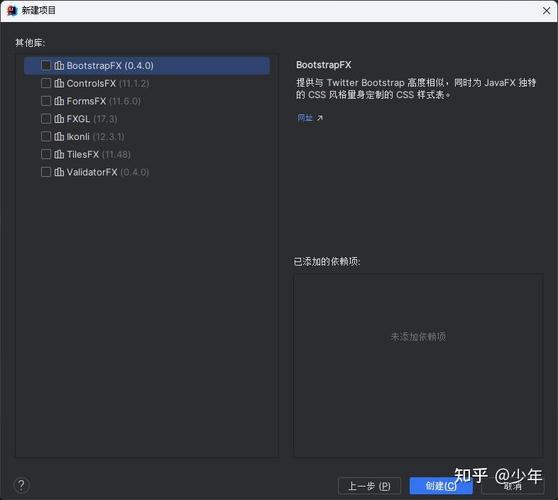Click the IntelliJ logo in title bar
Screen dimensions: 558x500
(x=12, y=11)
